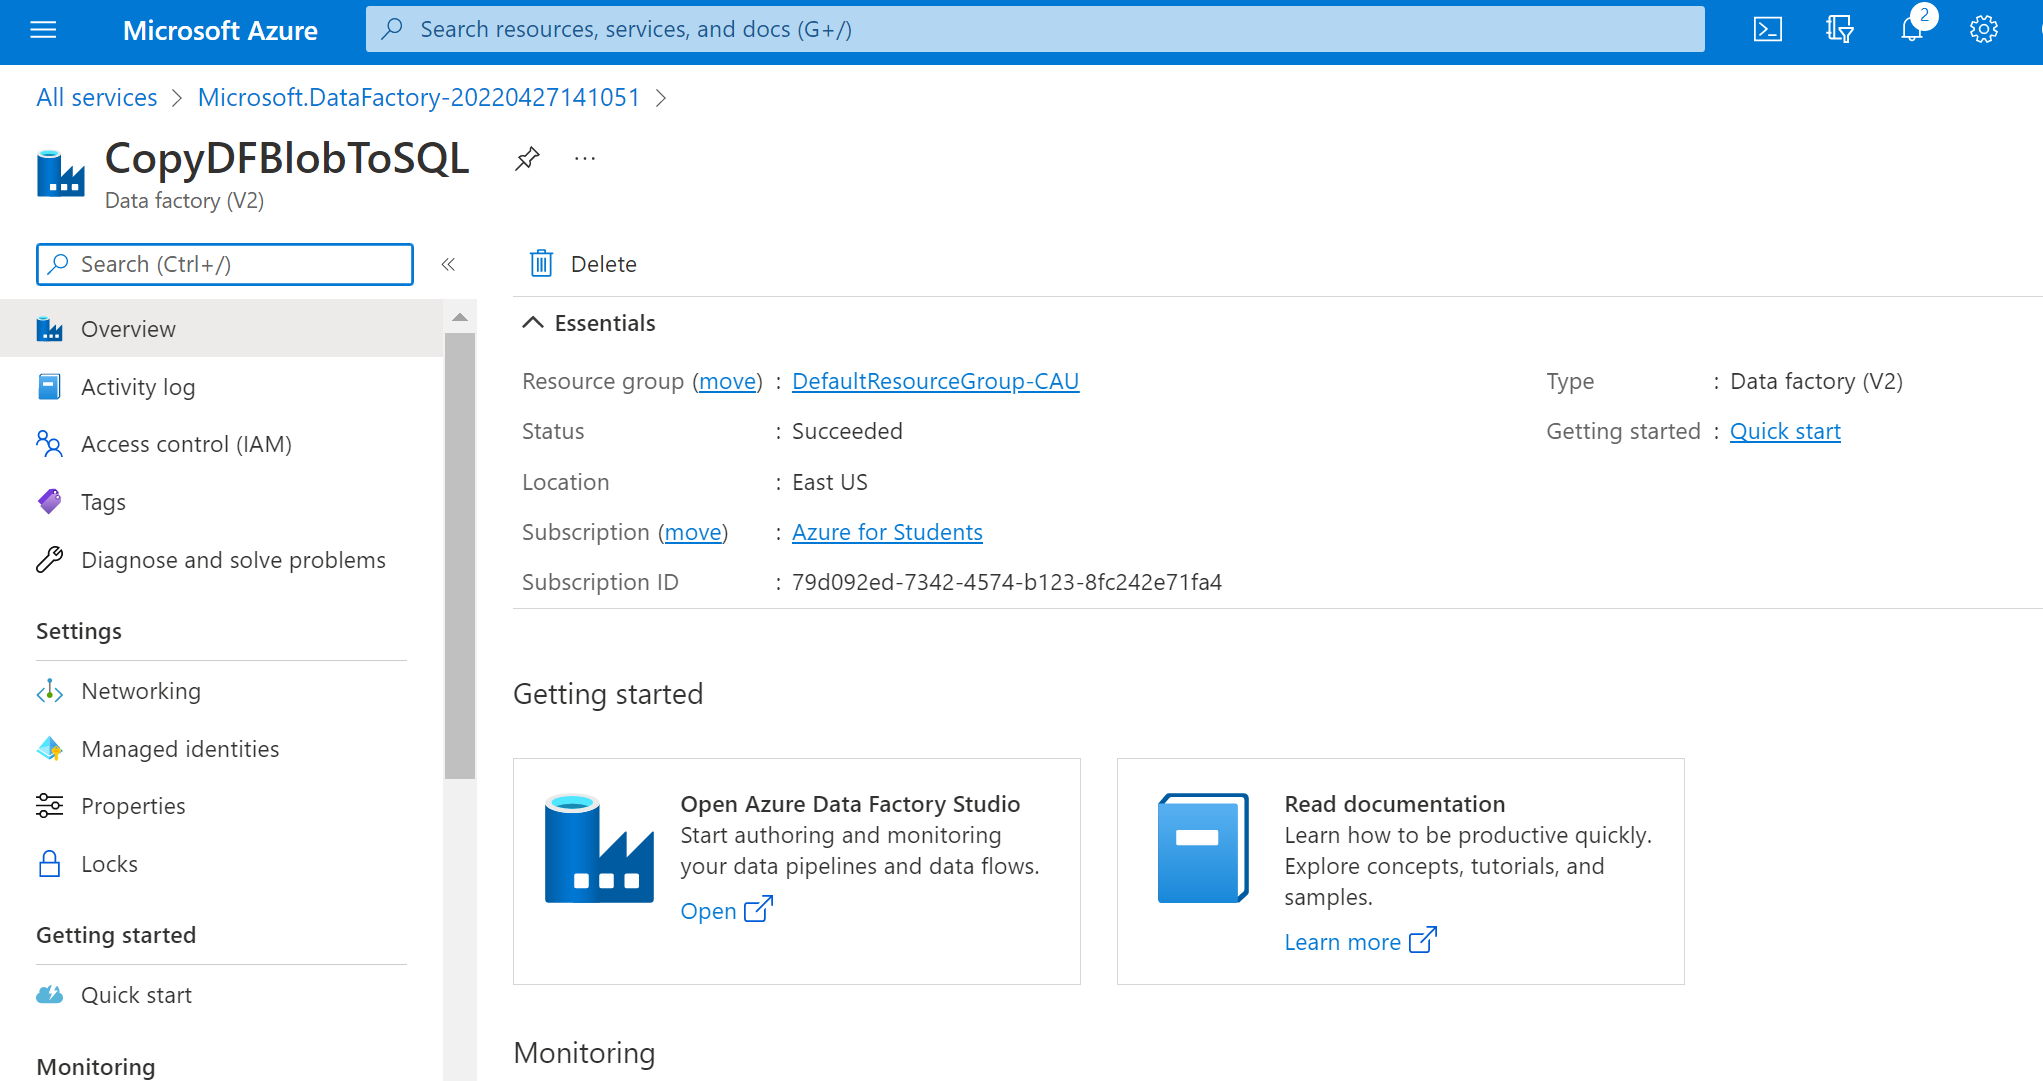Click external link icon beside Open
Screen dimensions: 2043x1081
[759, 910]
